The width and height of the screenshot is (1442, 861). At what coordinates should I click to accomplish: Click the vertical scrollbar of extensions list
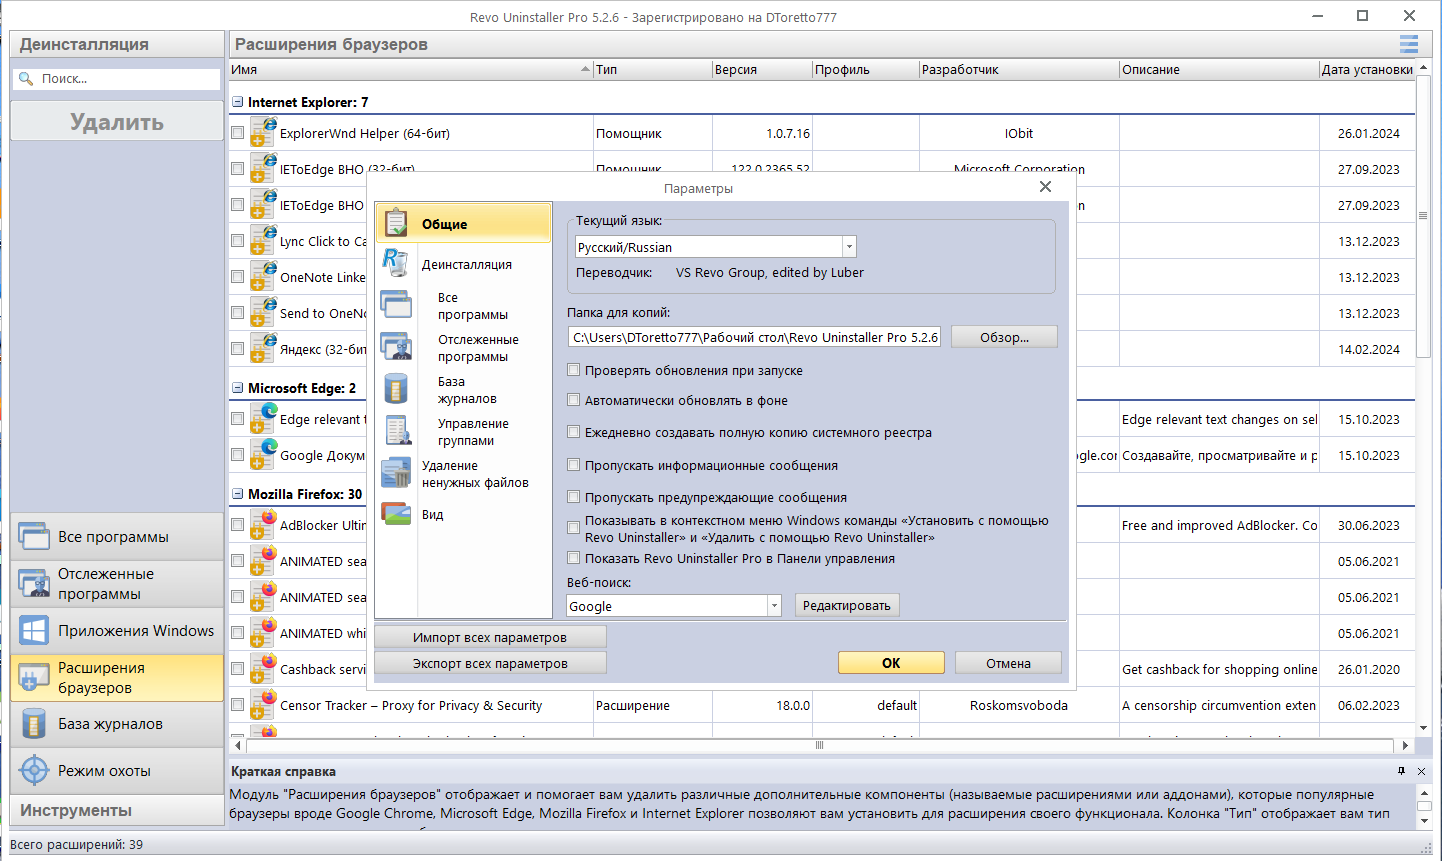point(1423,216)
